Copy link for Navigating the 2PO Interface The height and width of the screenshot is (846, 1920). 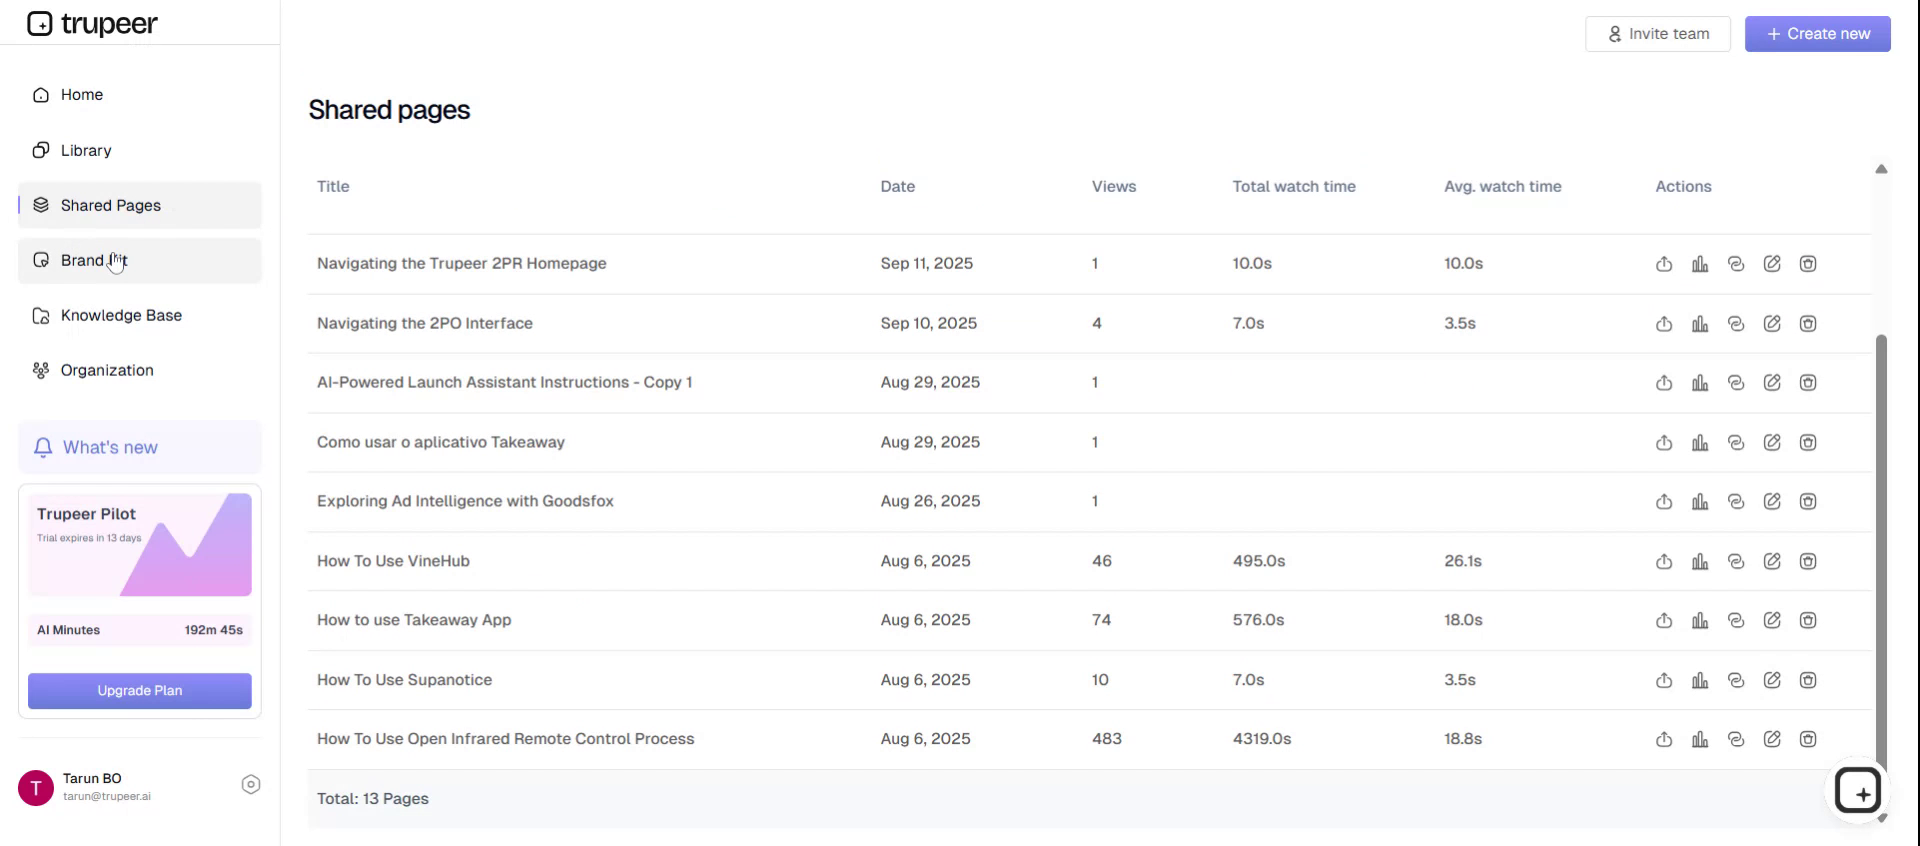click(1736, 324)
